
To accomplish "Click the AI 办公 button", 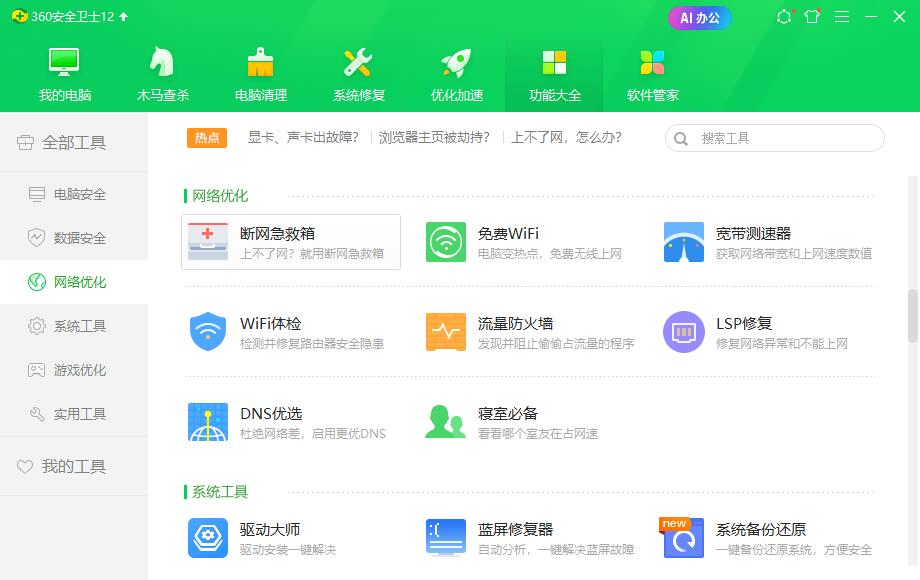I will 699,18.
